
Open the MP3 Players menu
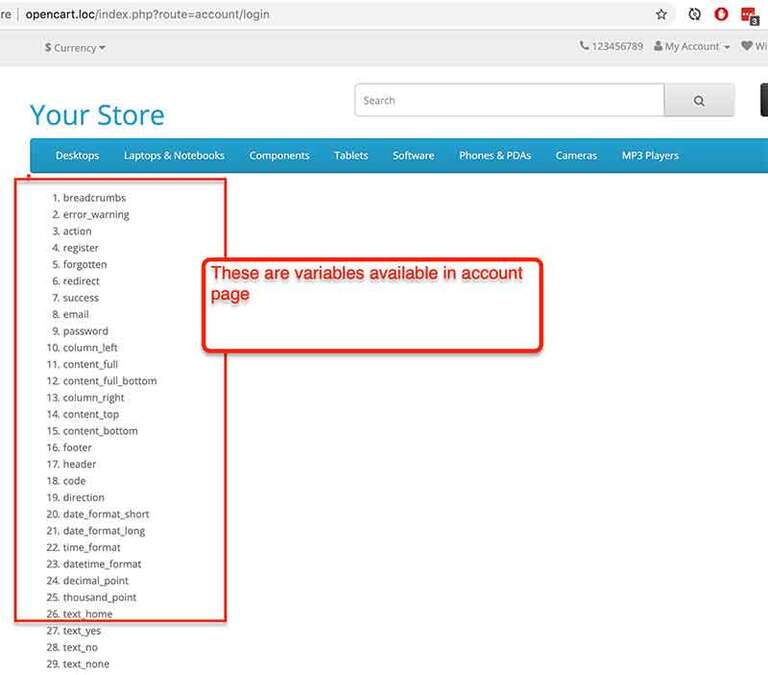(650, 155)
